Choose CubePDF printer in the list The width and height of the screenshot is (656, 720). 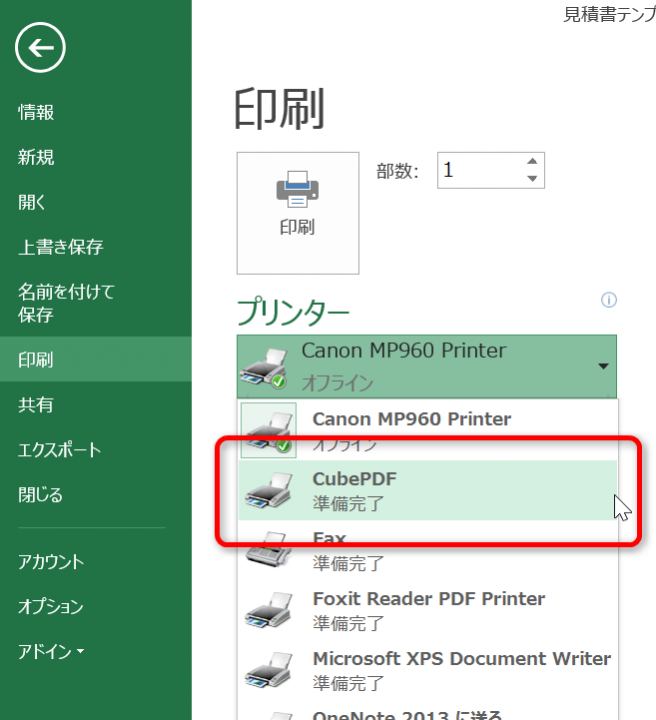coord(428,490)
